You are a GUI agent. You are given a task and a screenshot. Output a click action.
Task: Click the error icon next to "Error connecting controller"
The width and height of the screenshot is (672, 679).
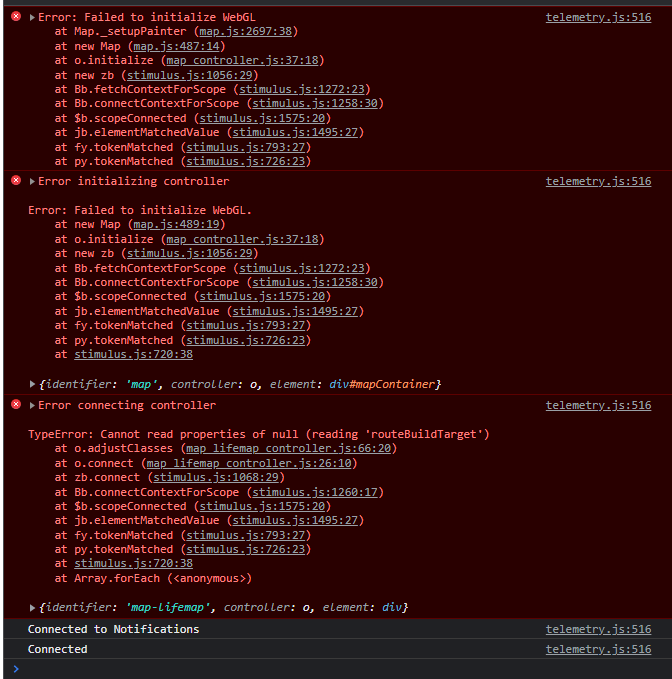pos(15,405)
